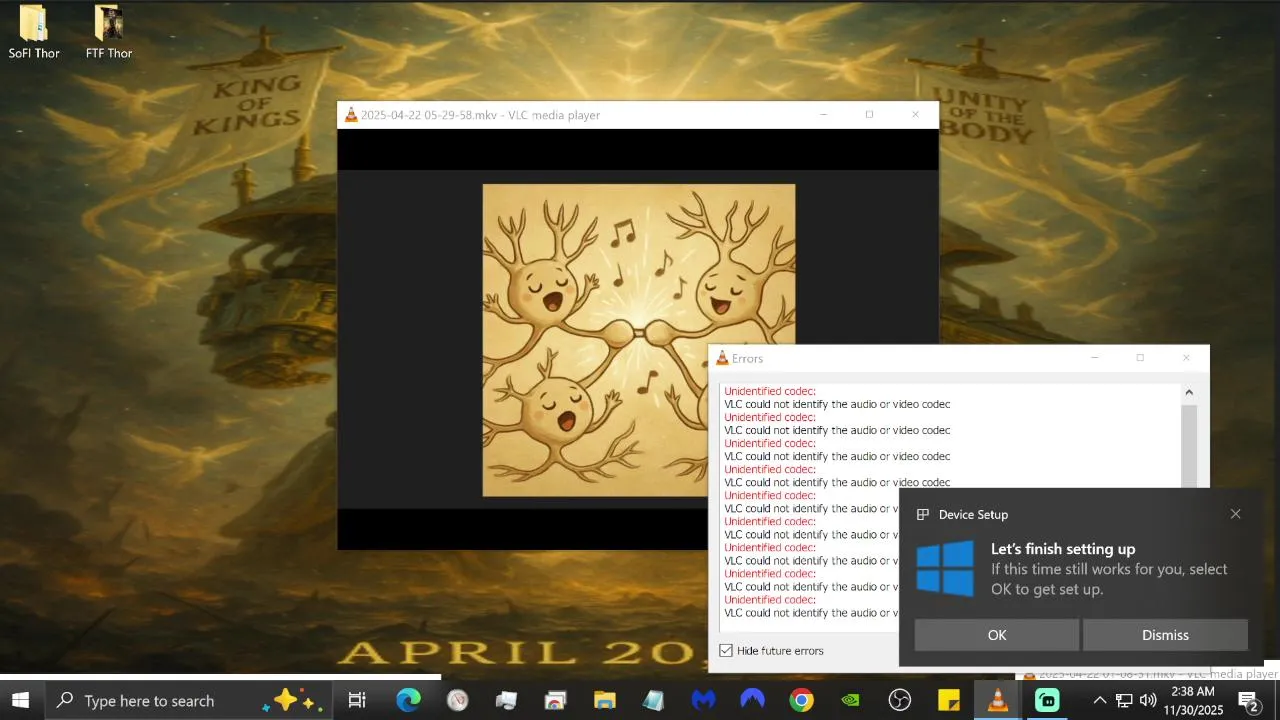Close the Device Setup toast with X
Viewport: 1280px width, 720px height.
[x=1235, y=514]
